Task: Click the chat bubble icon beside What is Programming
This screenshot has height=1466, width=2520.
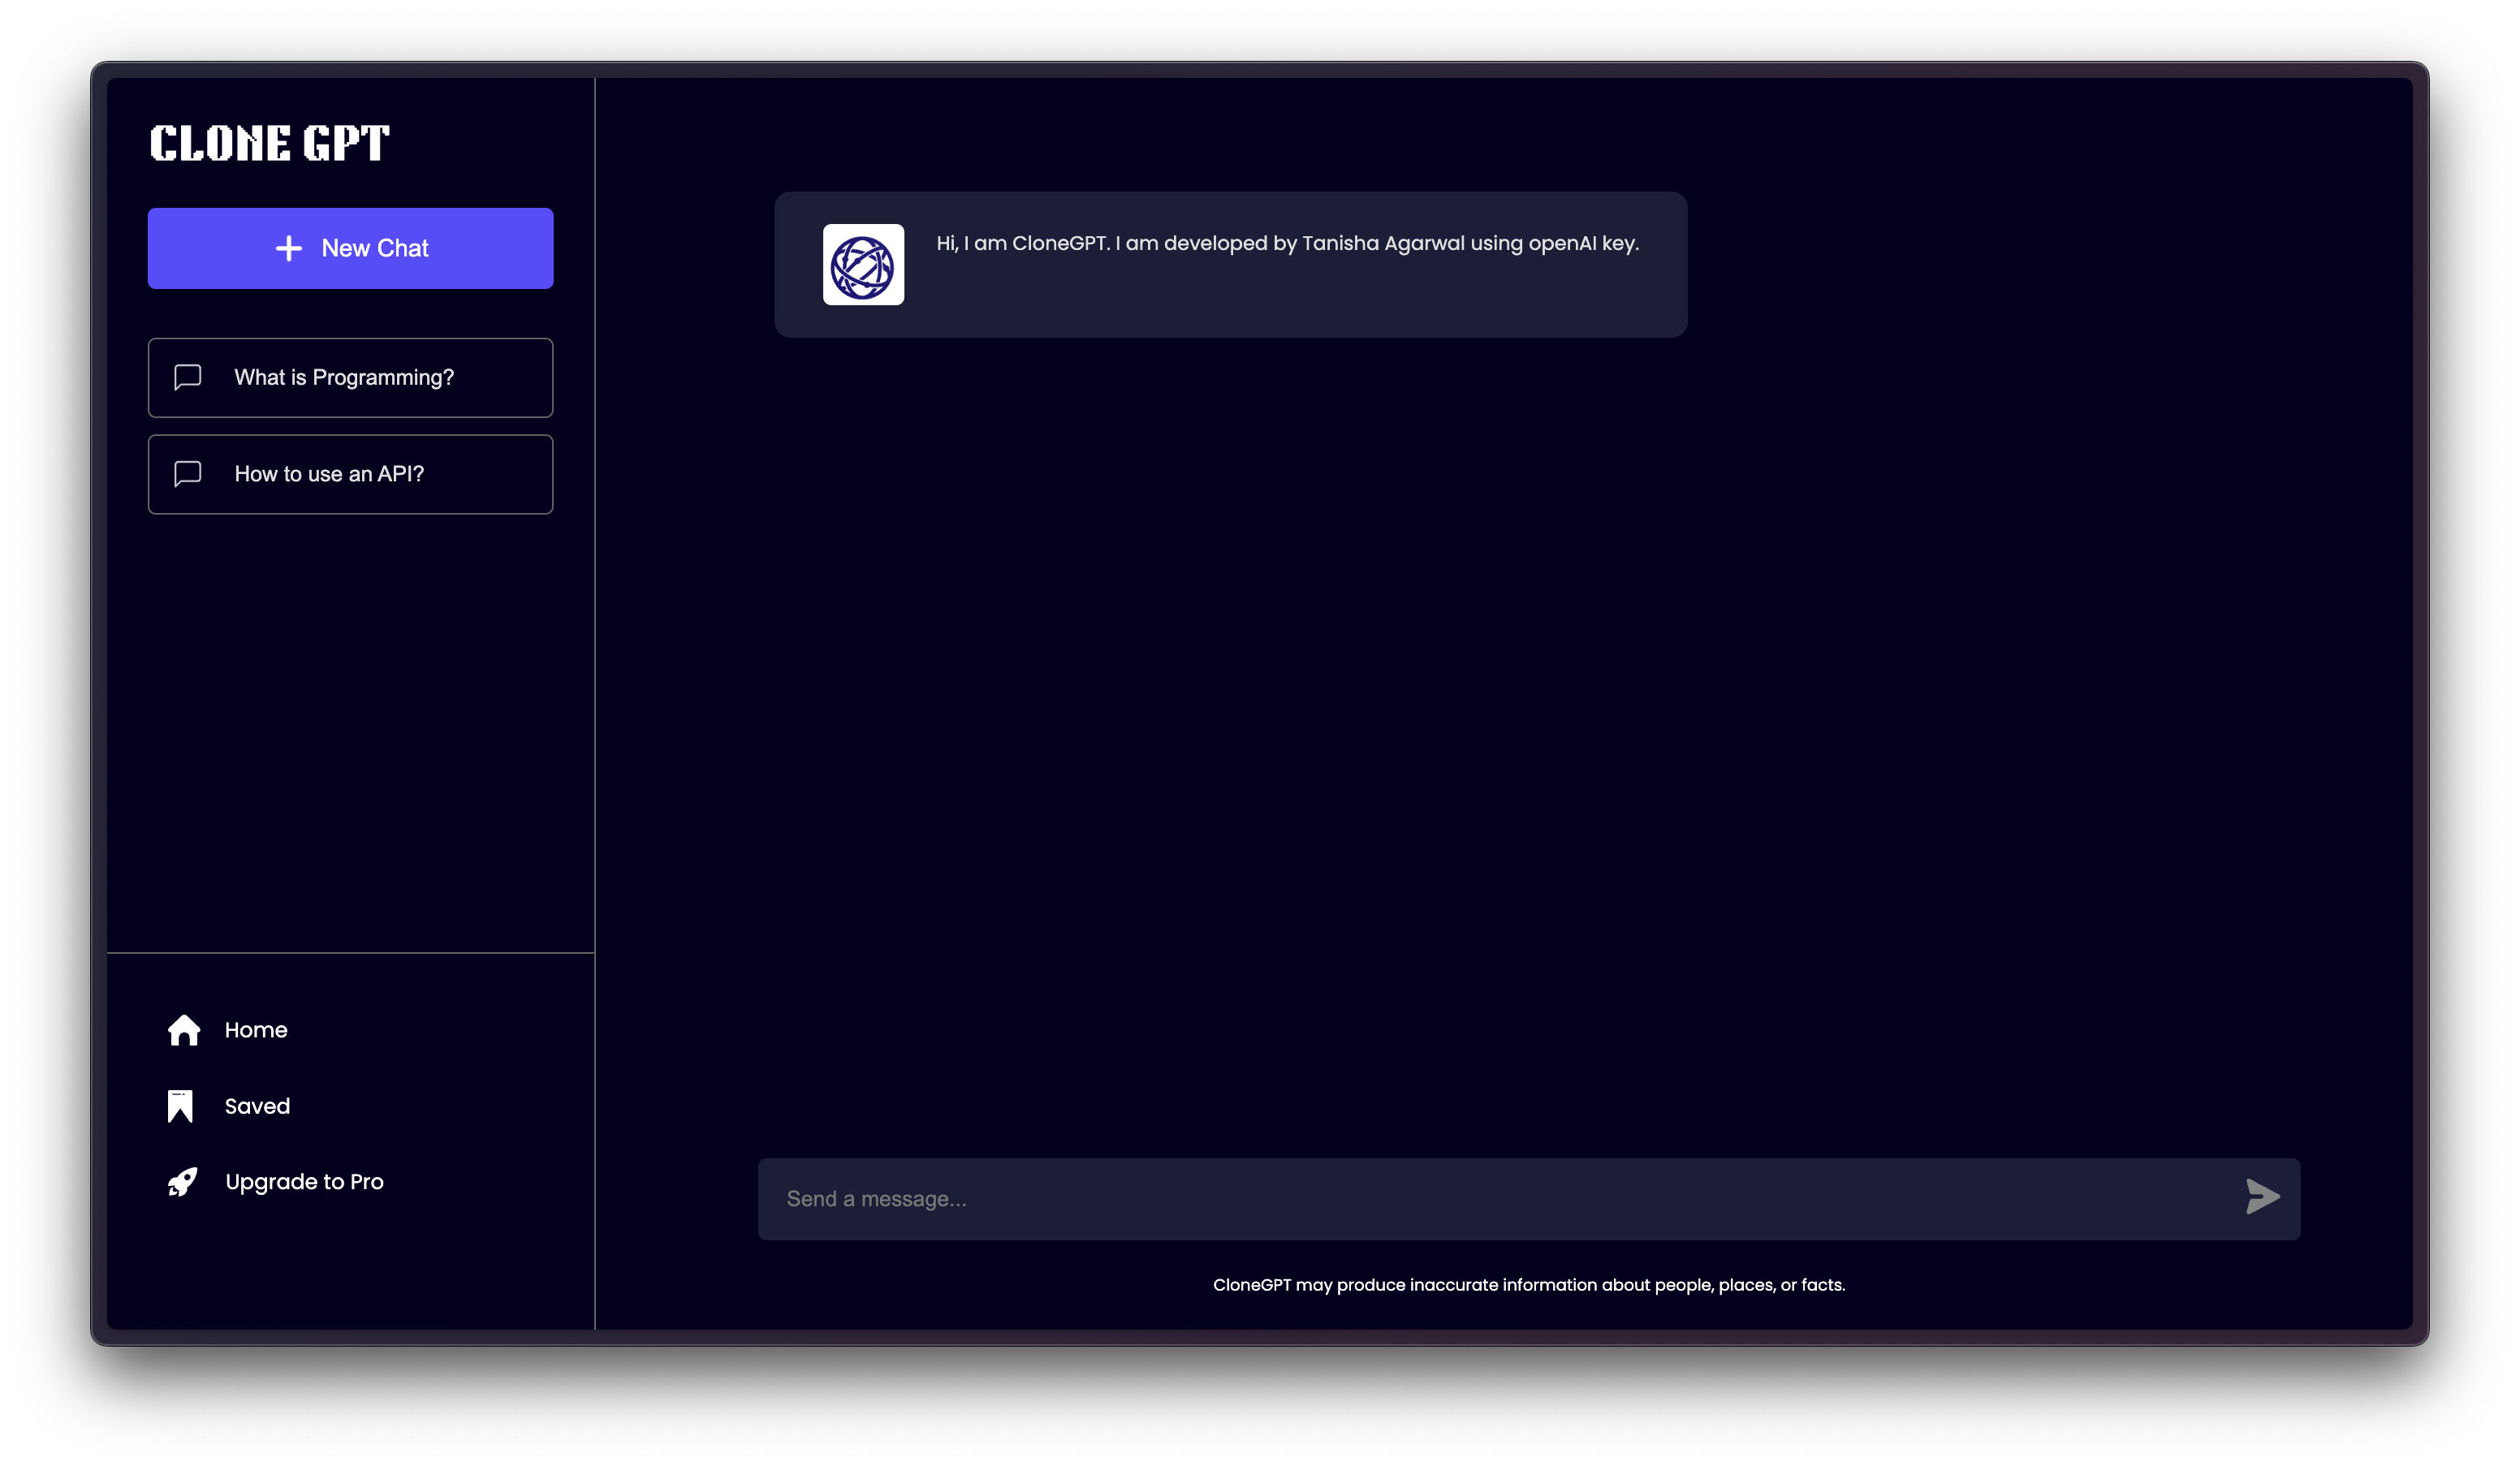Action: (x=188, y=377)
